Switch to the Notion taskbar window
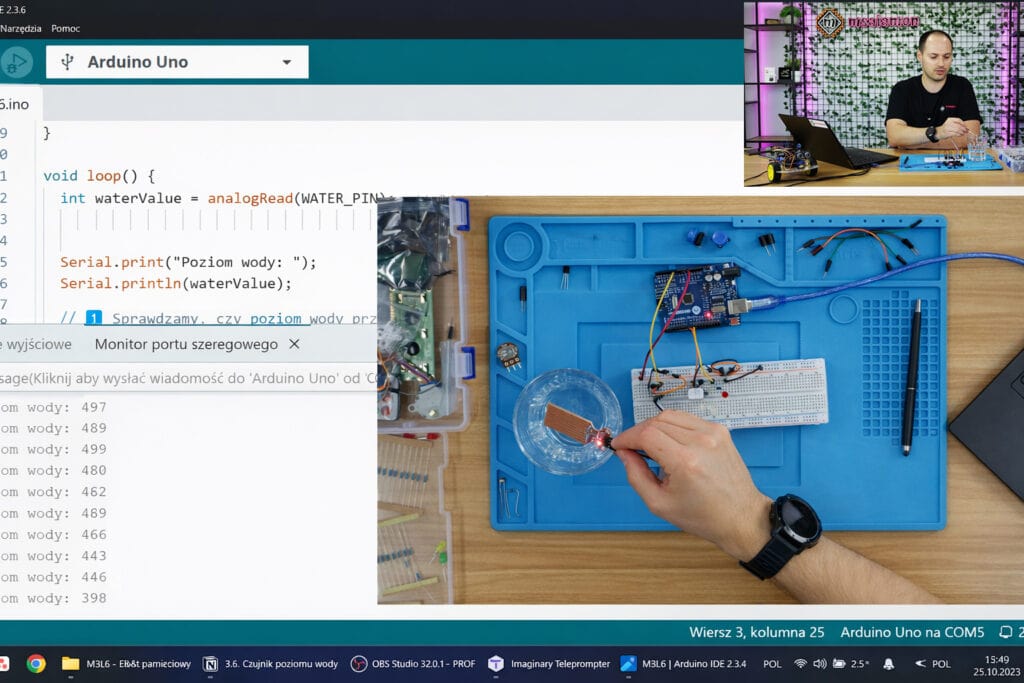1024x683 pixels. [x=268, y=664]
